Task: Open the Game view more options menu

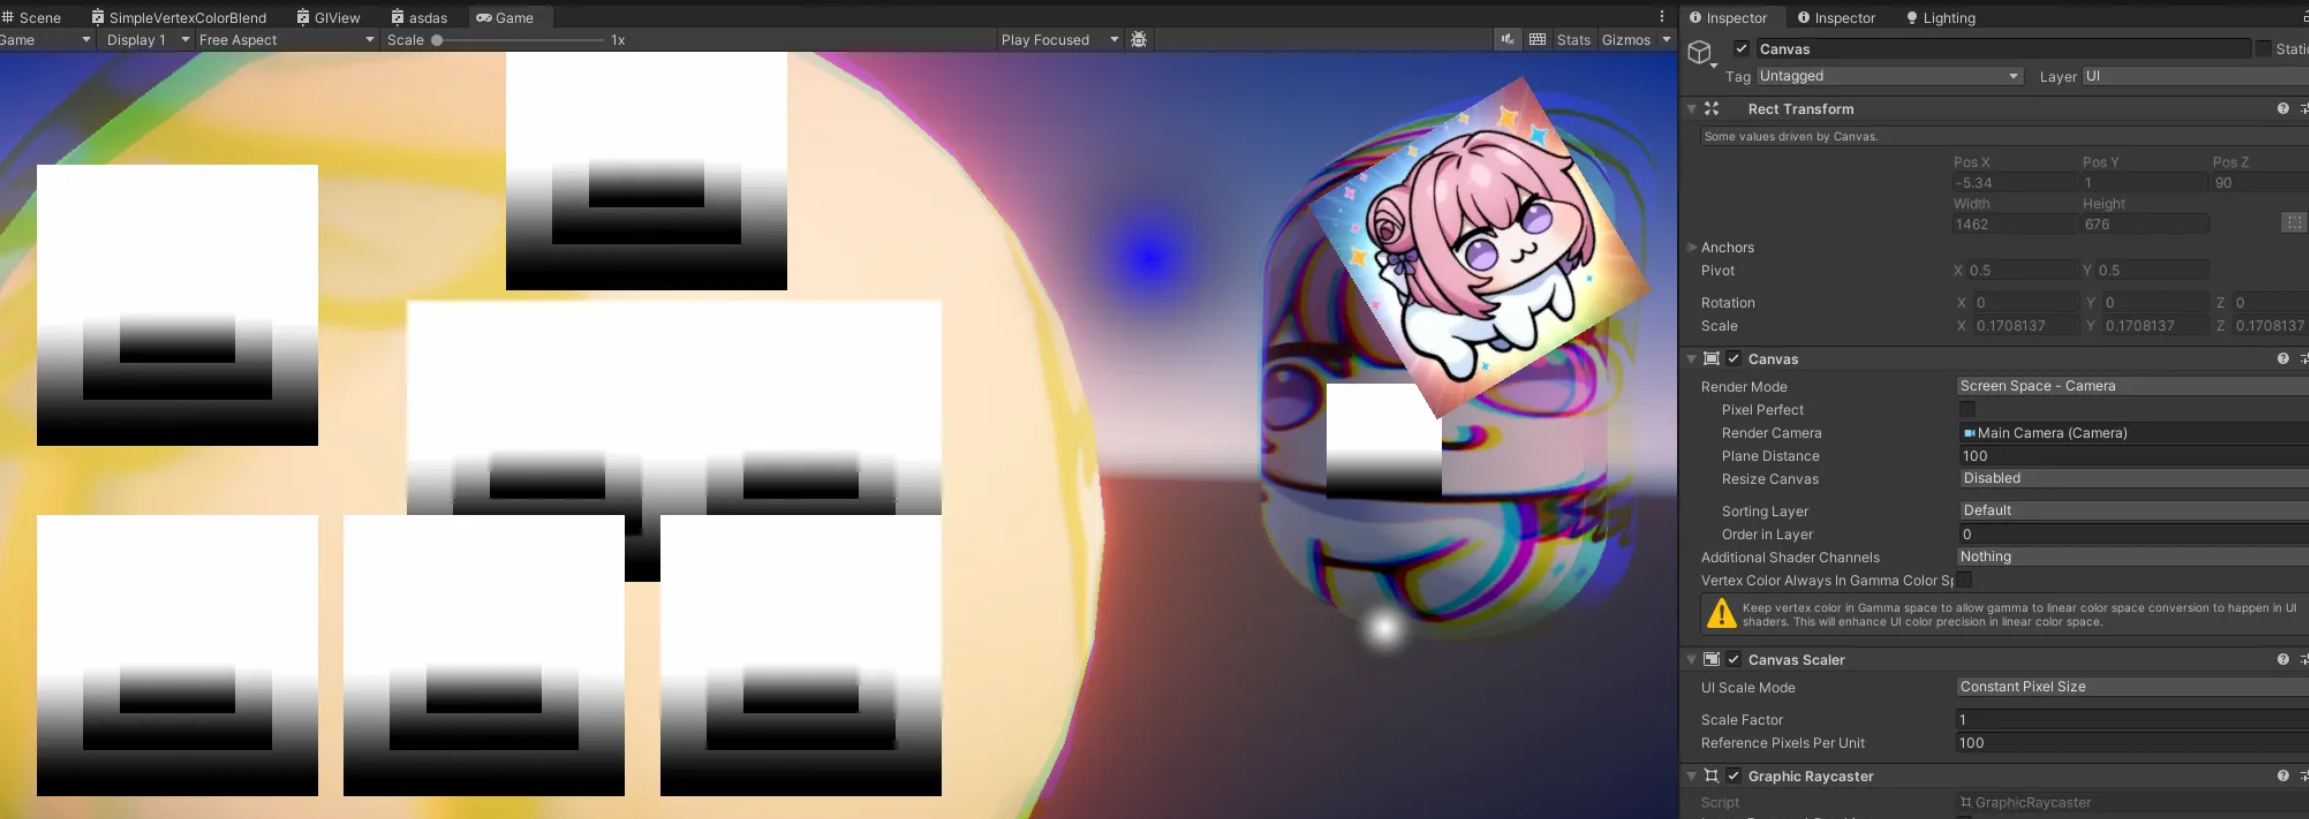Action: (1662, 16)
